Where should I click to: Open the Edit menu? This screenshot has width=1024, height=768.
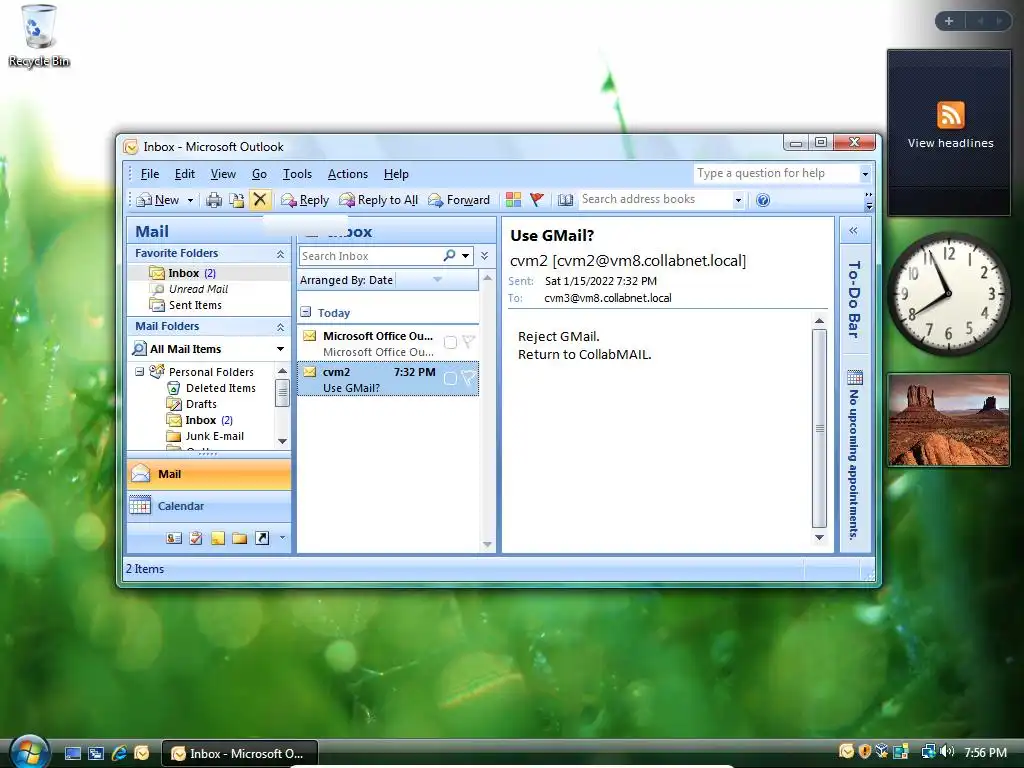coord(185,174)
